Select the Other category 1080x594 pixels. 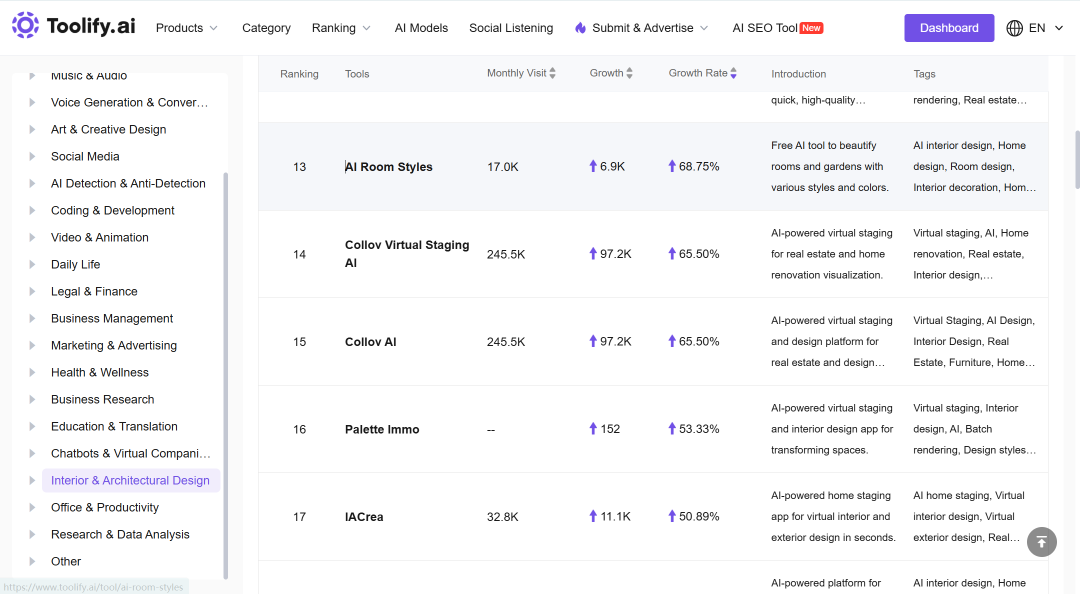65,562
